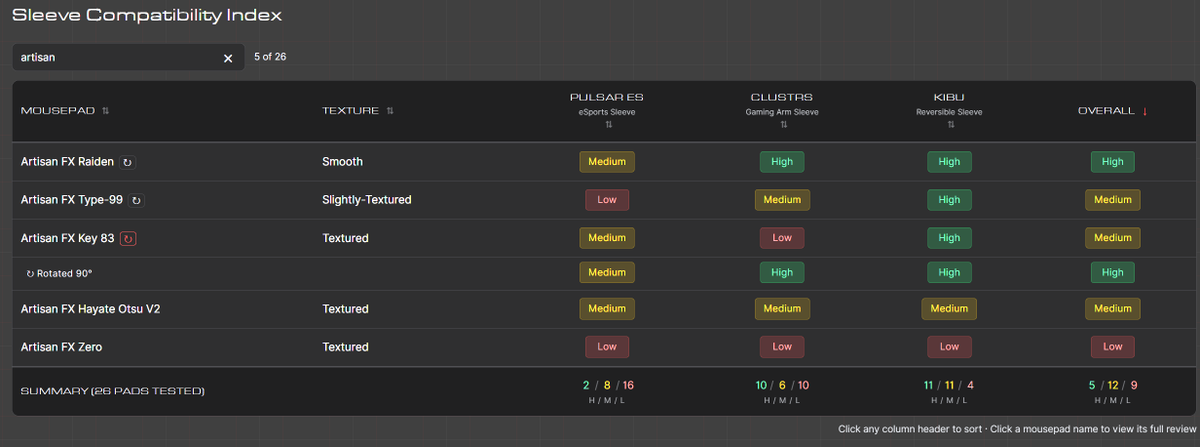Clear the artisan search with the X icon
Viewport: 1200px width, 447px height.
[x=227, y=58]
